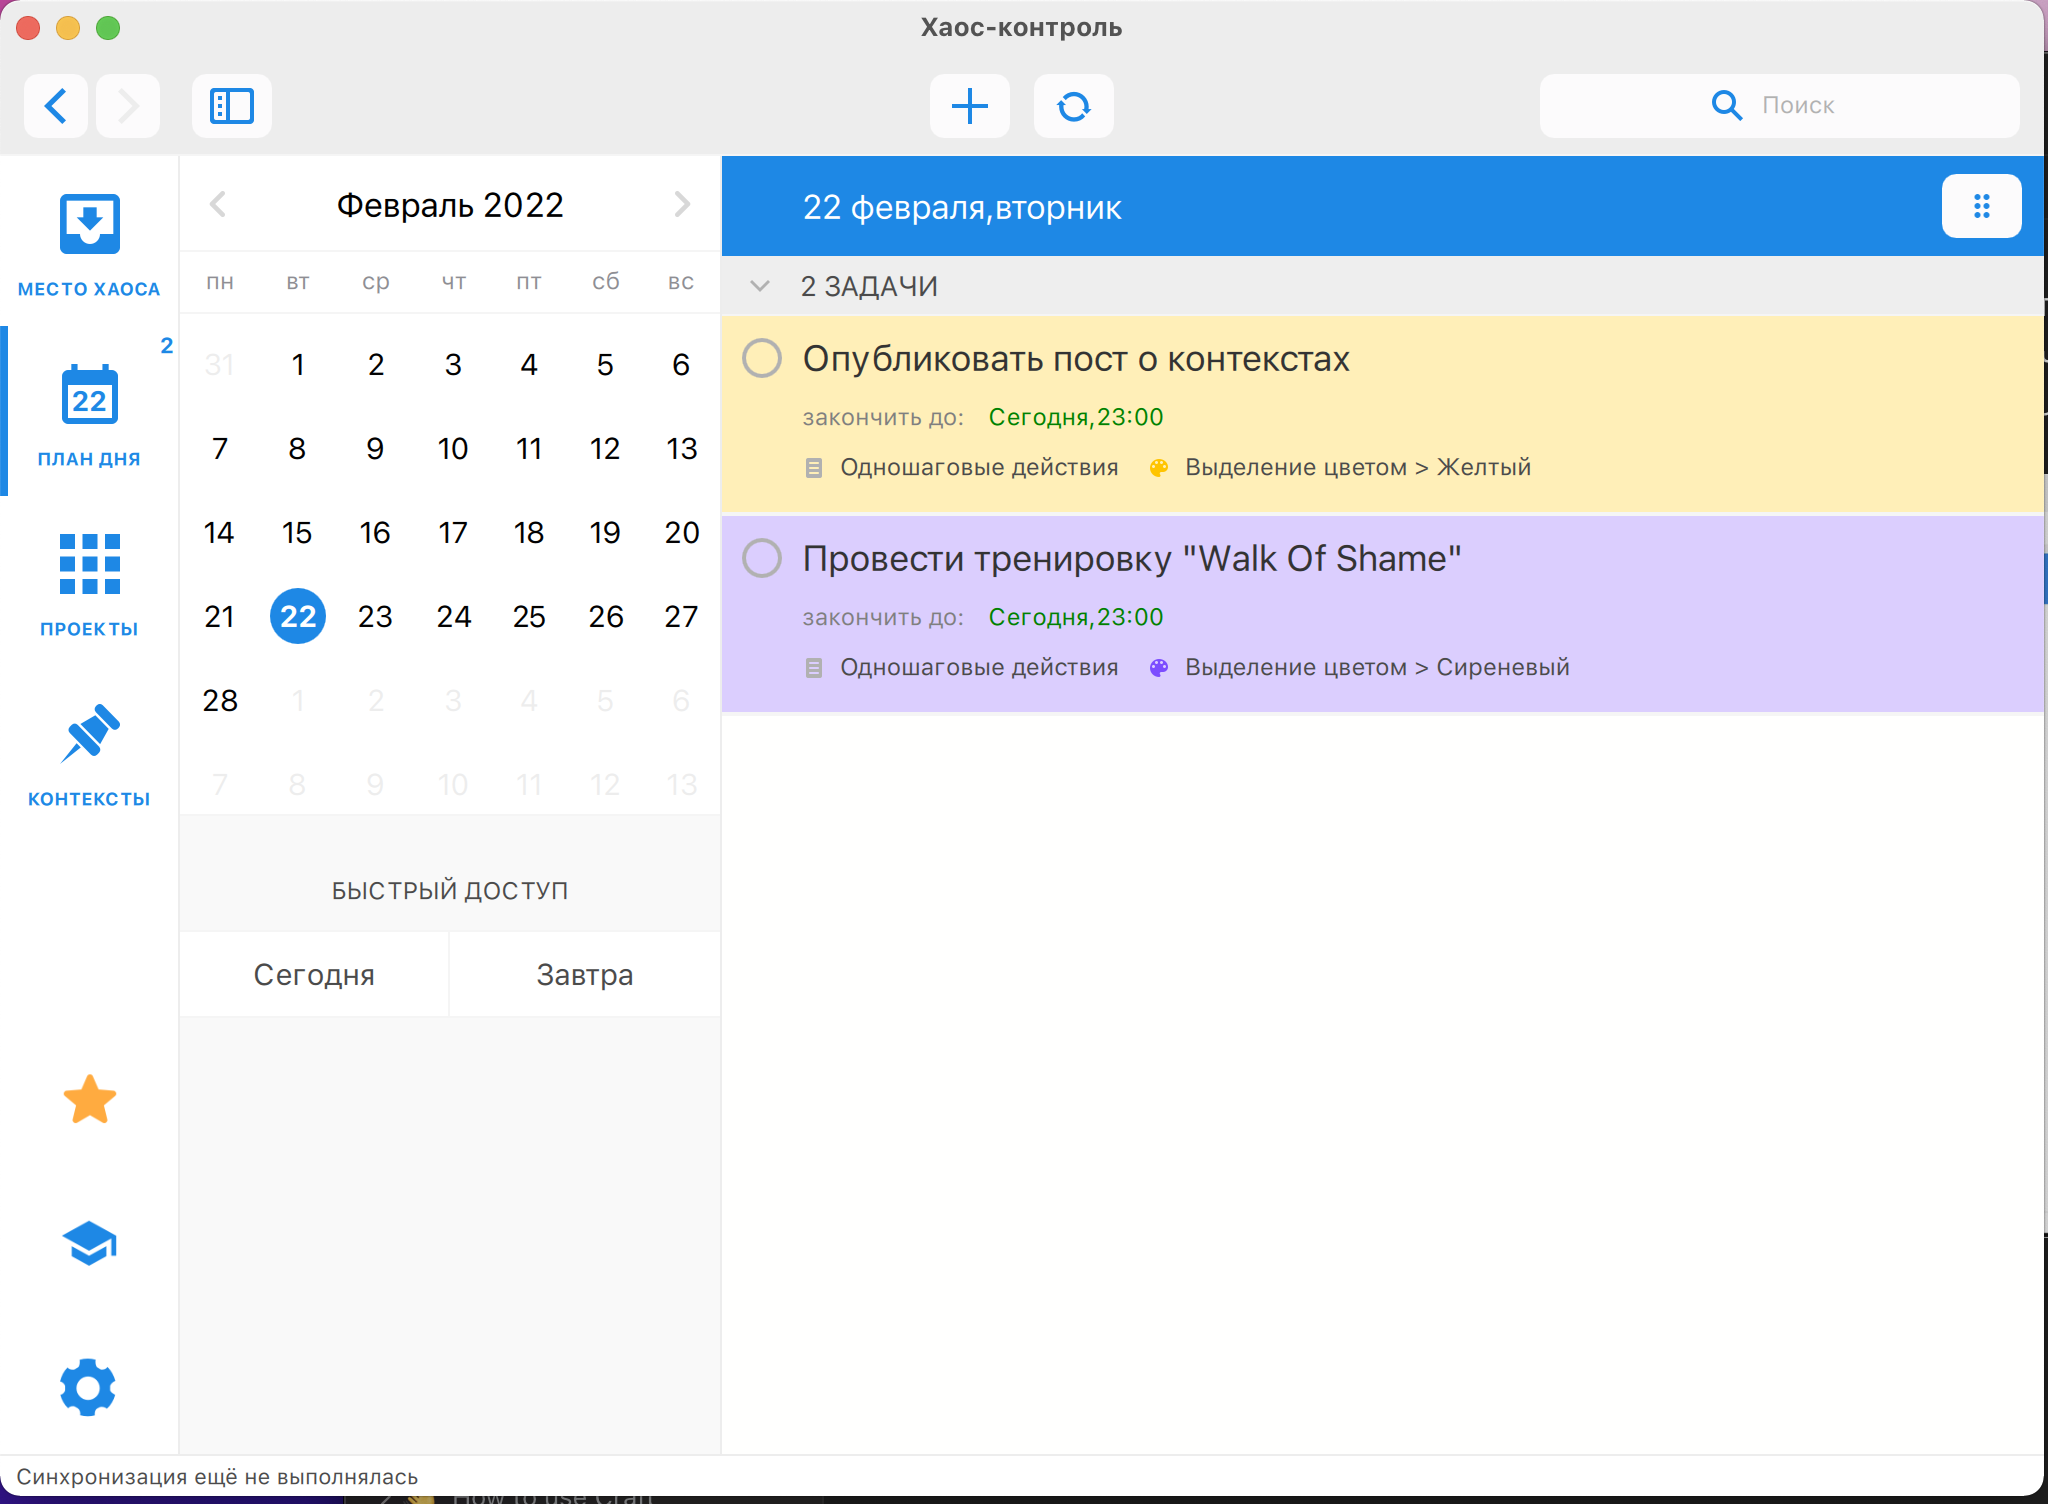
Task: Open the graduation cap tutorial icon
Action: pyautogui.click(x=89, y=1243)
